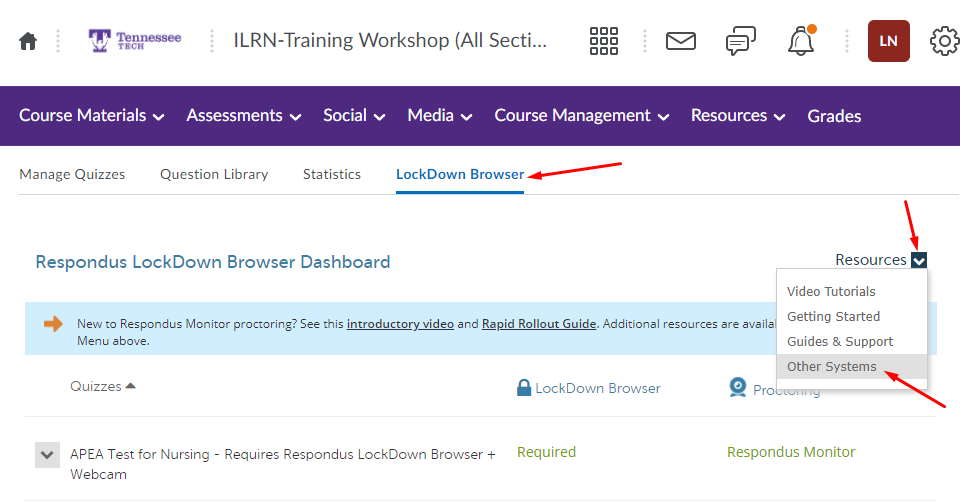Open Grades in the navigation bar
Screen dimensions: 960x502
(x=834, y=116)
